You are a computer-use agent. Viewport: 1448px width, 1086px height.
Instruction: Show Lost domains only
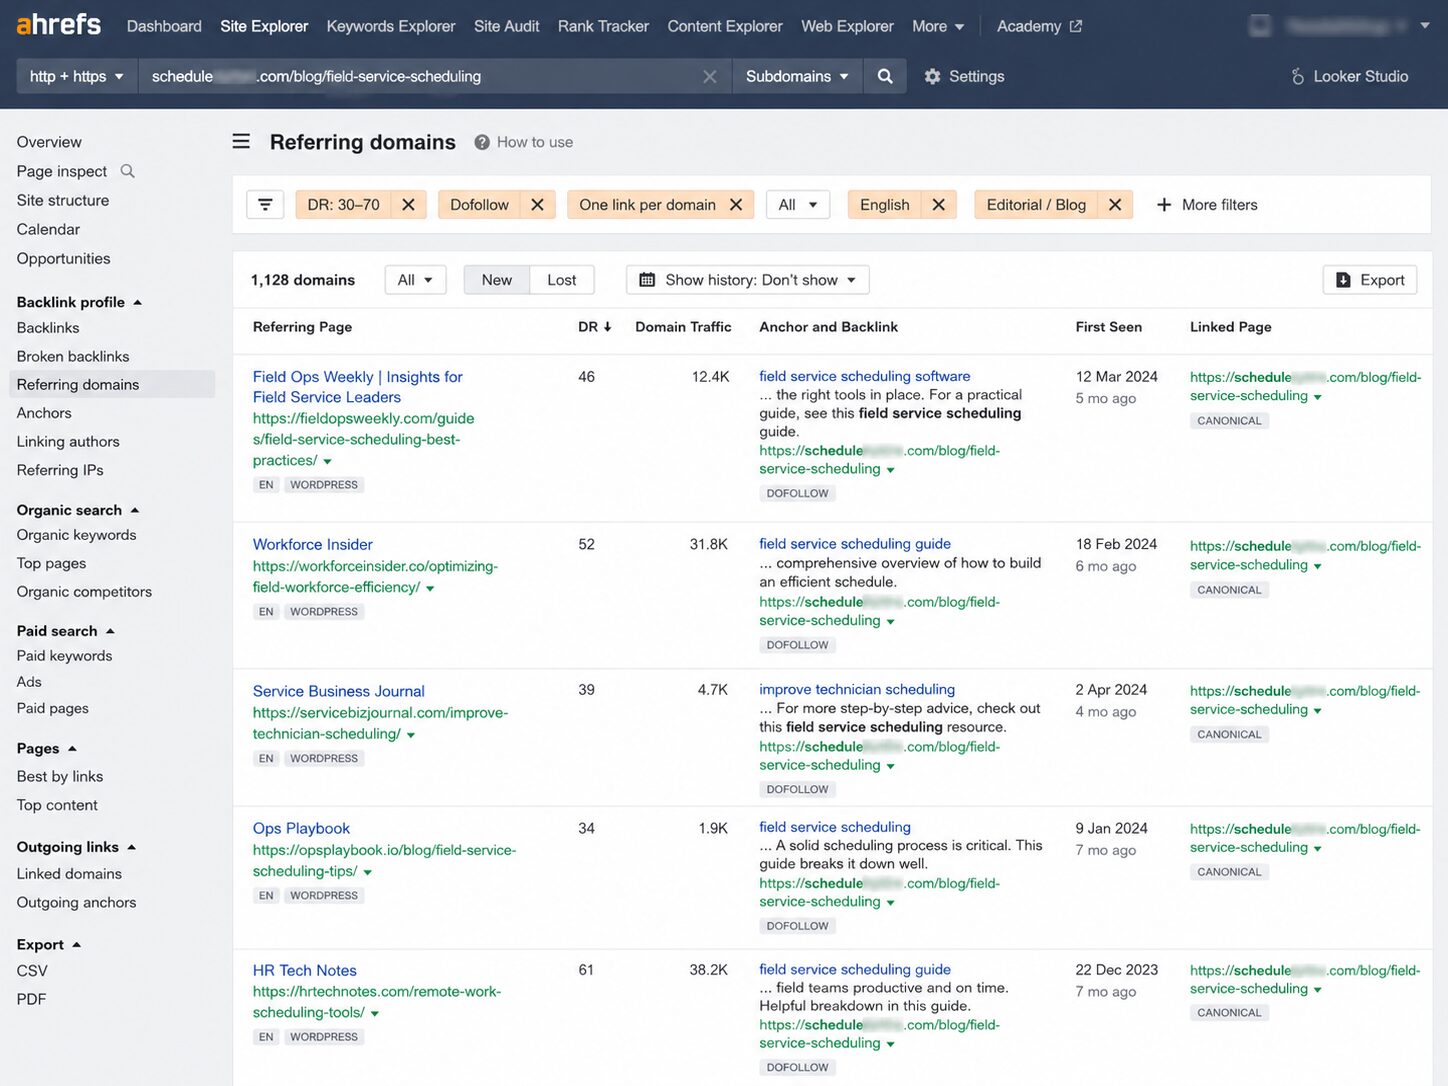(x=561, y=280)
